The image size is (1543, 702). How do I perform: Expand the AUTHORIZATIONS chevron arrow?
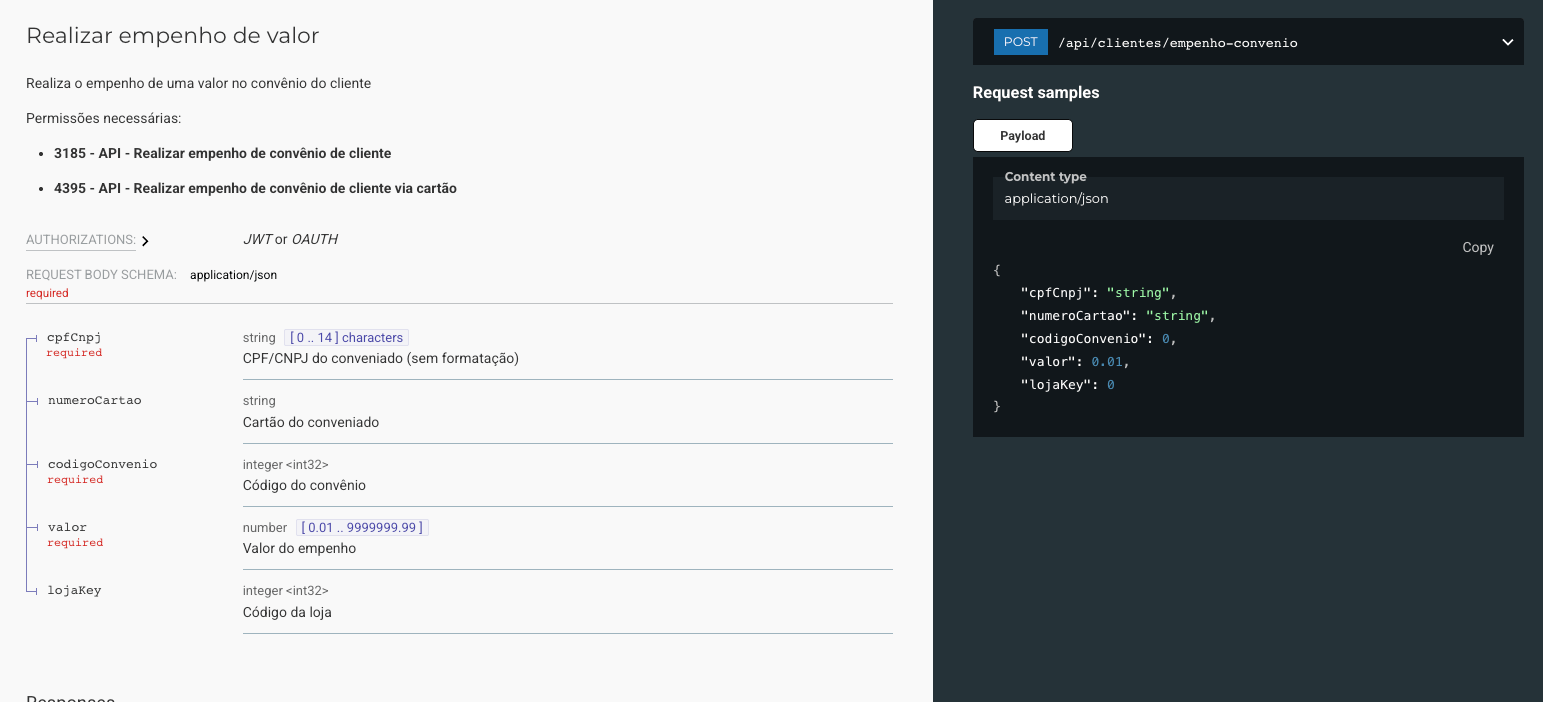tap(145, 241)
